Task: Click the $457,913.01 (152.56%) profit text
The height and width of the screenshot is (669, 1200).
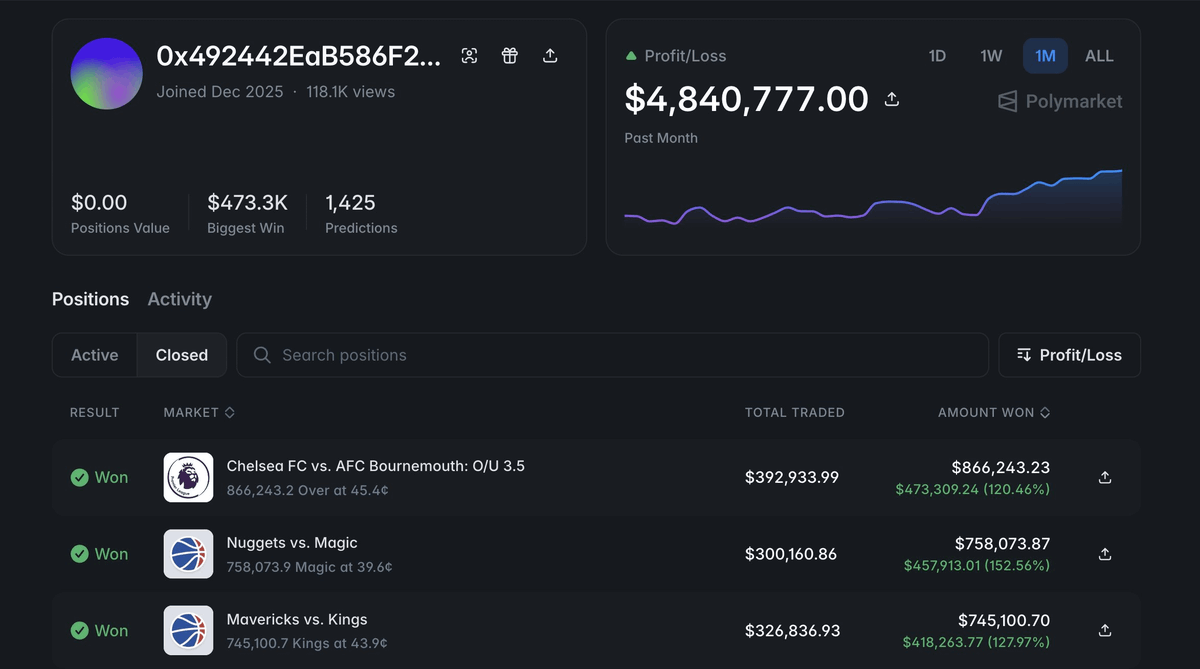Action: pos(977,566)
